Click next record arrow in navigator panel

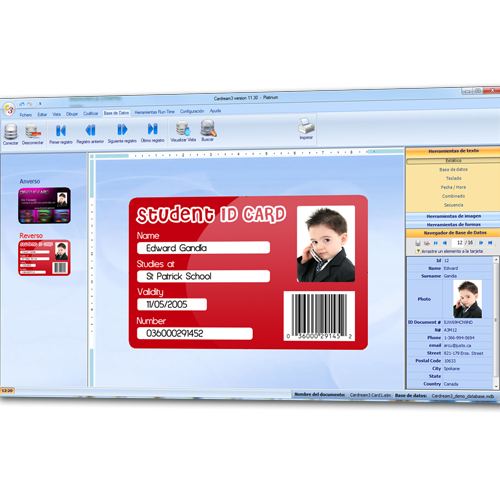tap(481, 243)
